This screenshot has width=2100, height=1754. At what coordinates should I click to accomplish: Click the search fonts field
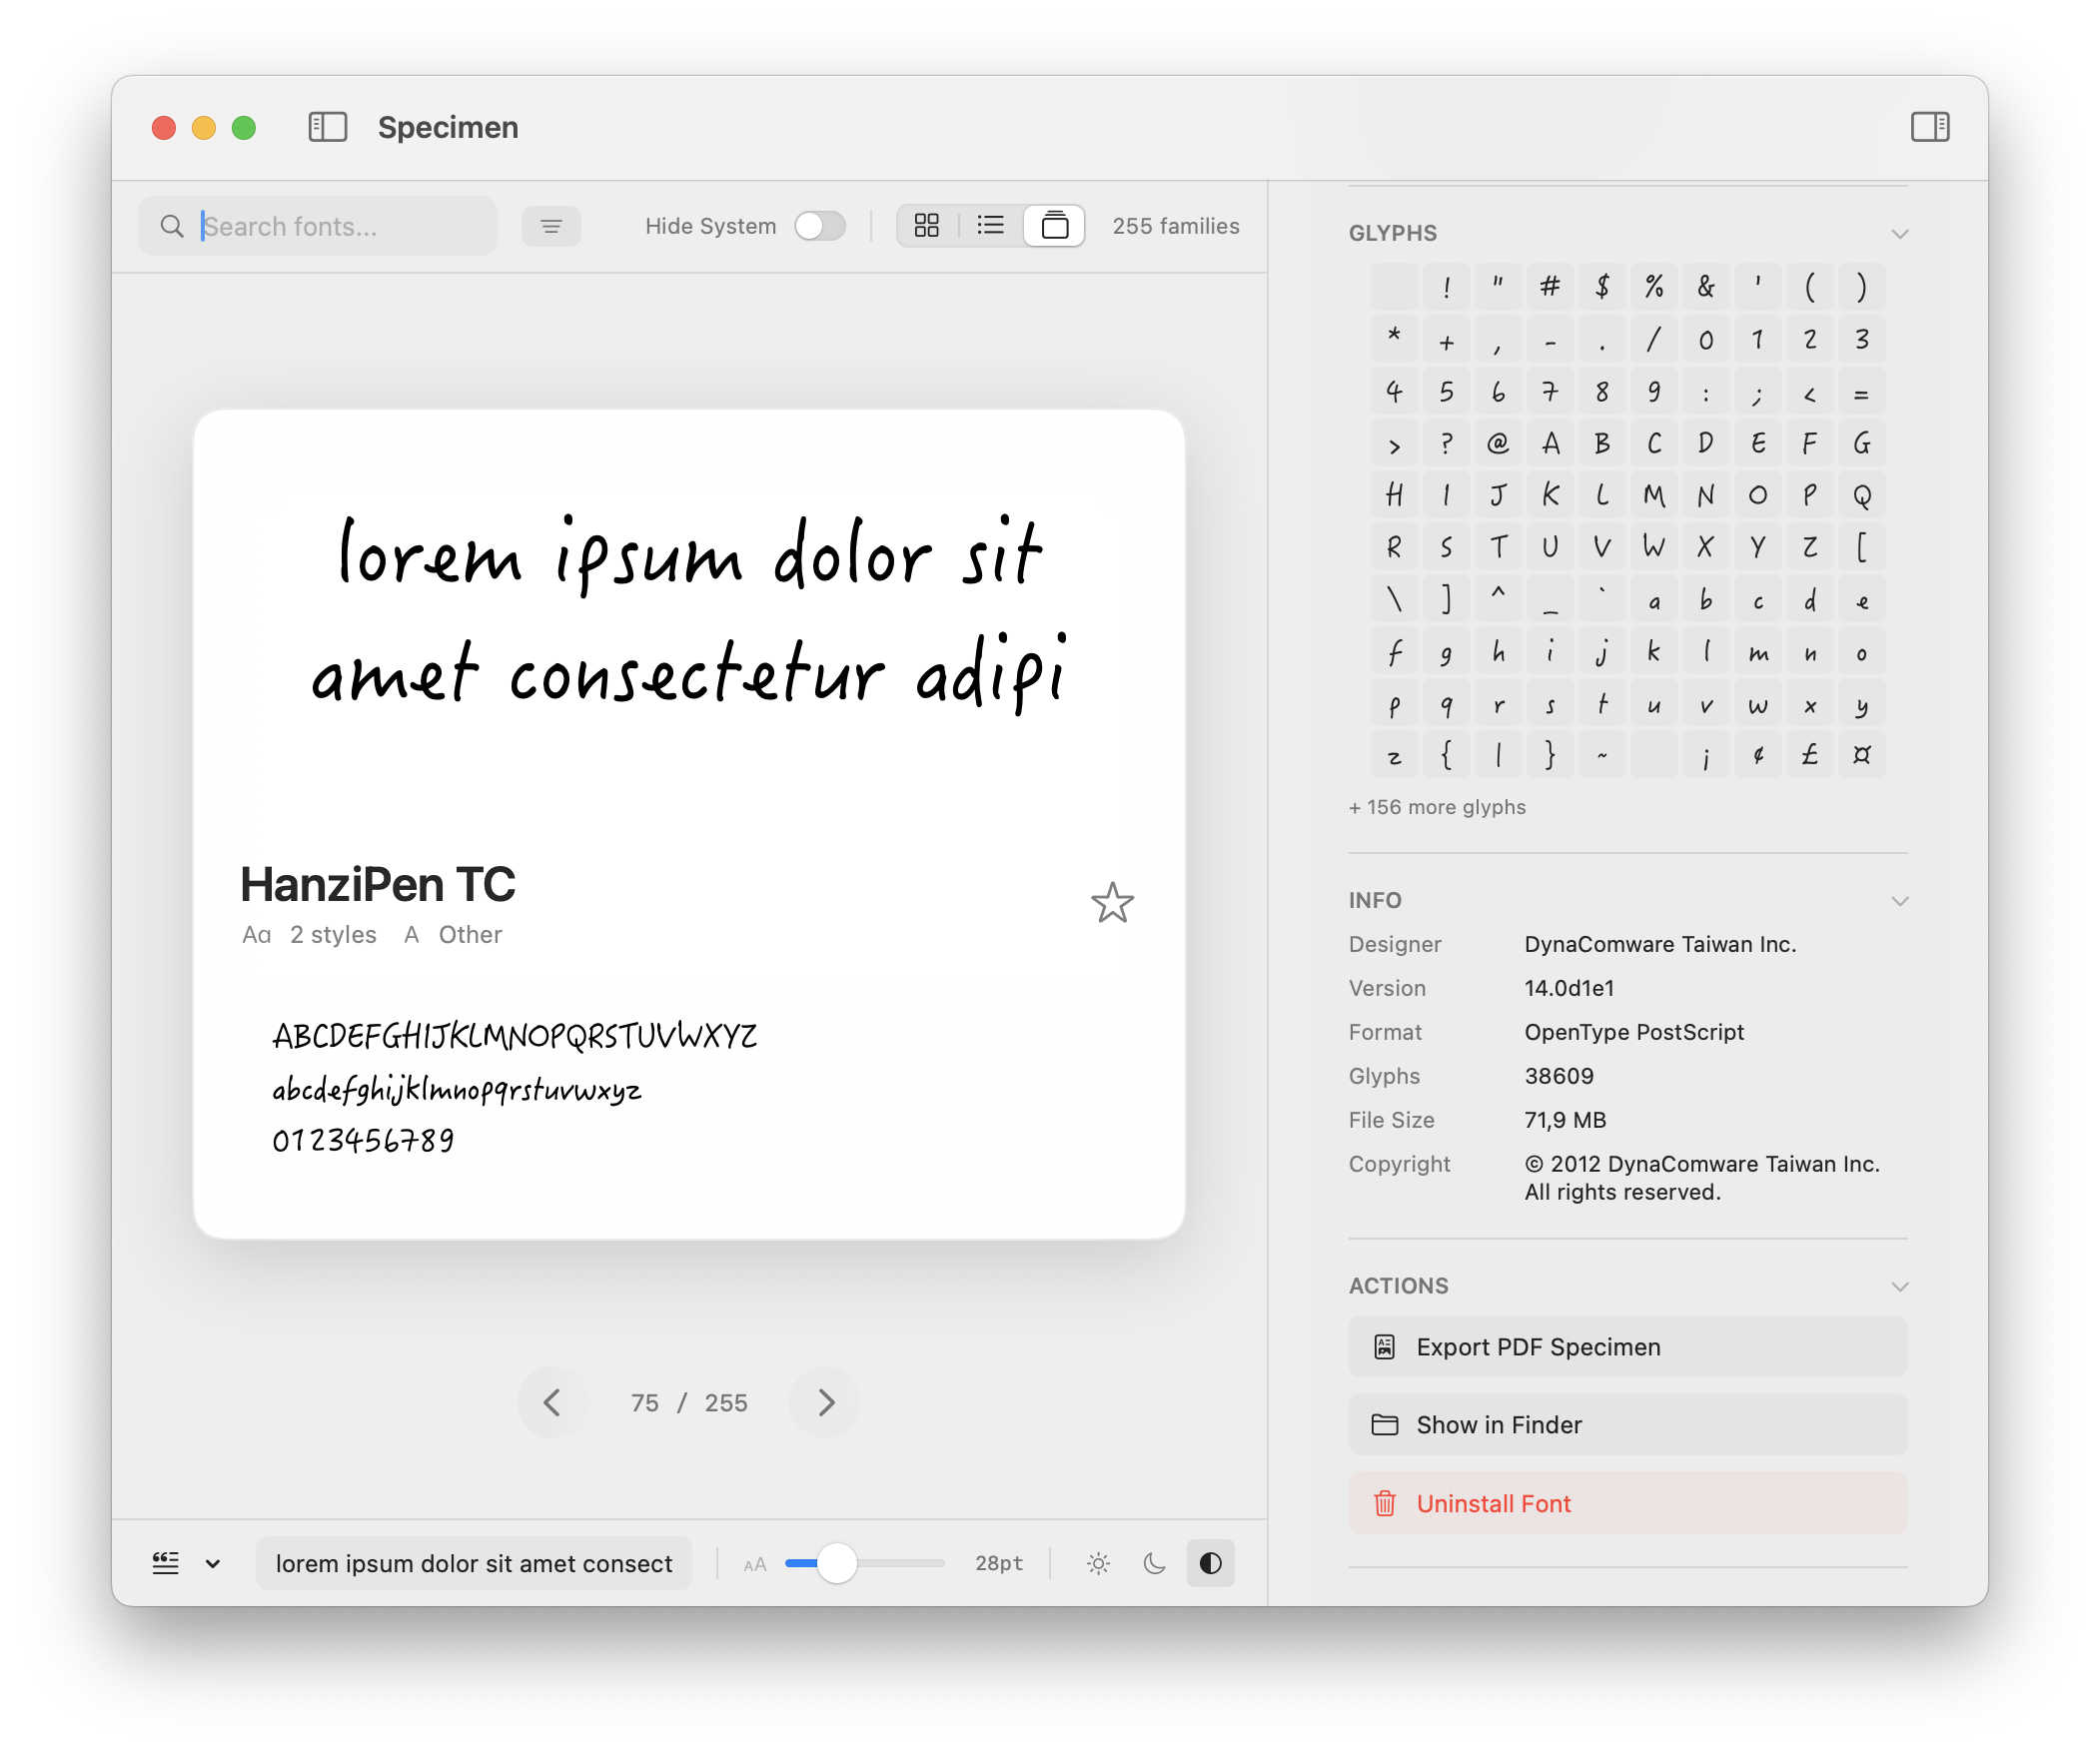point(318,225)
